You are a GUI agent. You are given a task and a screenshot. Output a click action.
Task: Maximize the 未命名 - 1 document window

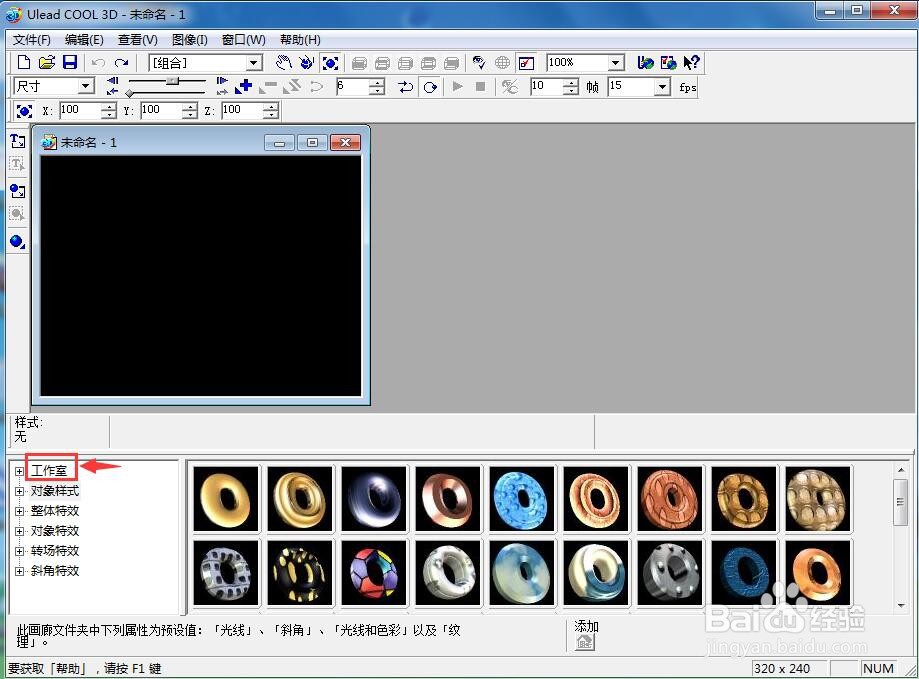(x=312, y=142)
